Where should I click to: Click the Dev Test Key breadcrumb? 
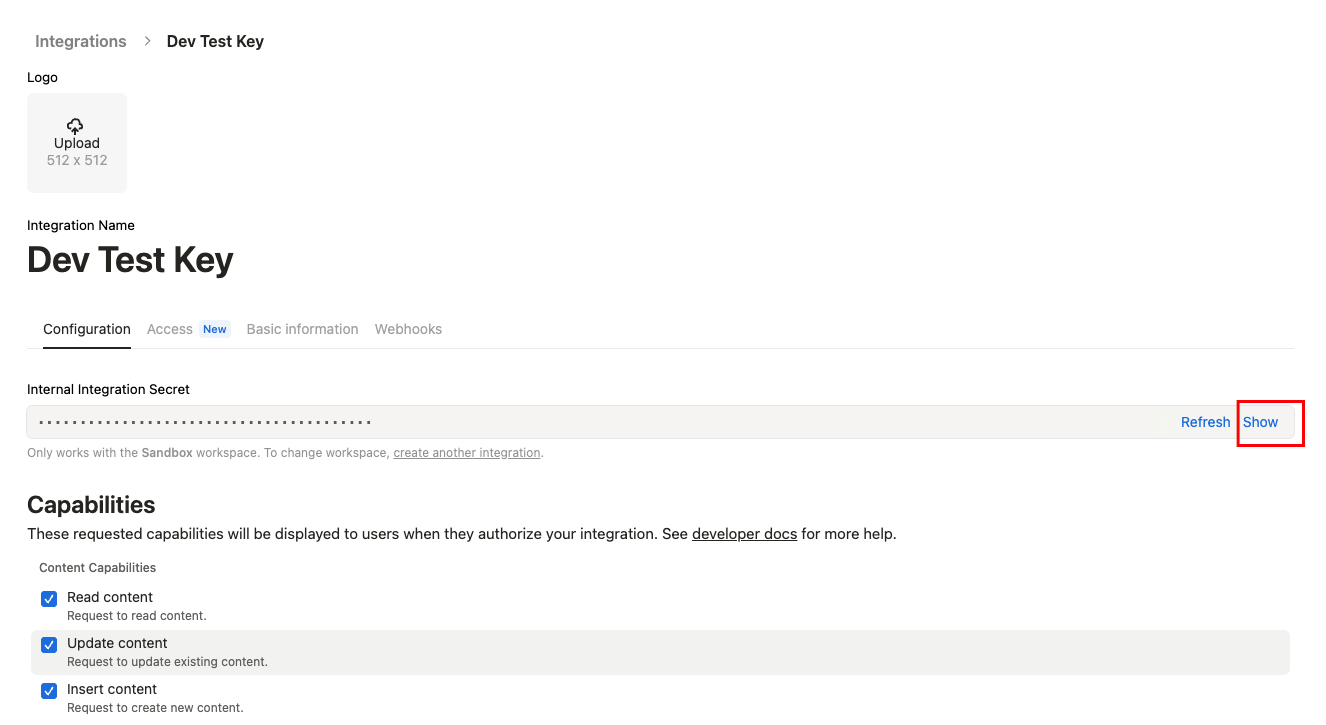pyautogui.click(x=215, y=41)
